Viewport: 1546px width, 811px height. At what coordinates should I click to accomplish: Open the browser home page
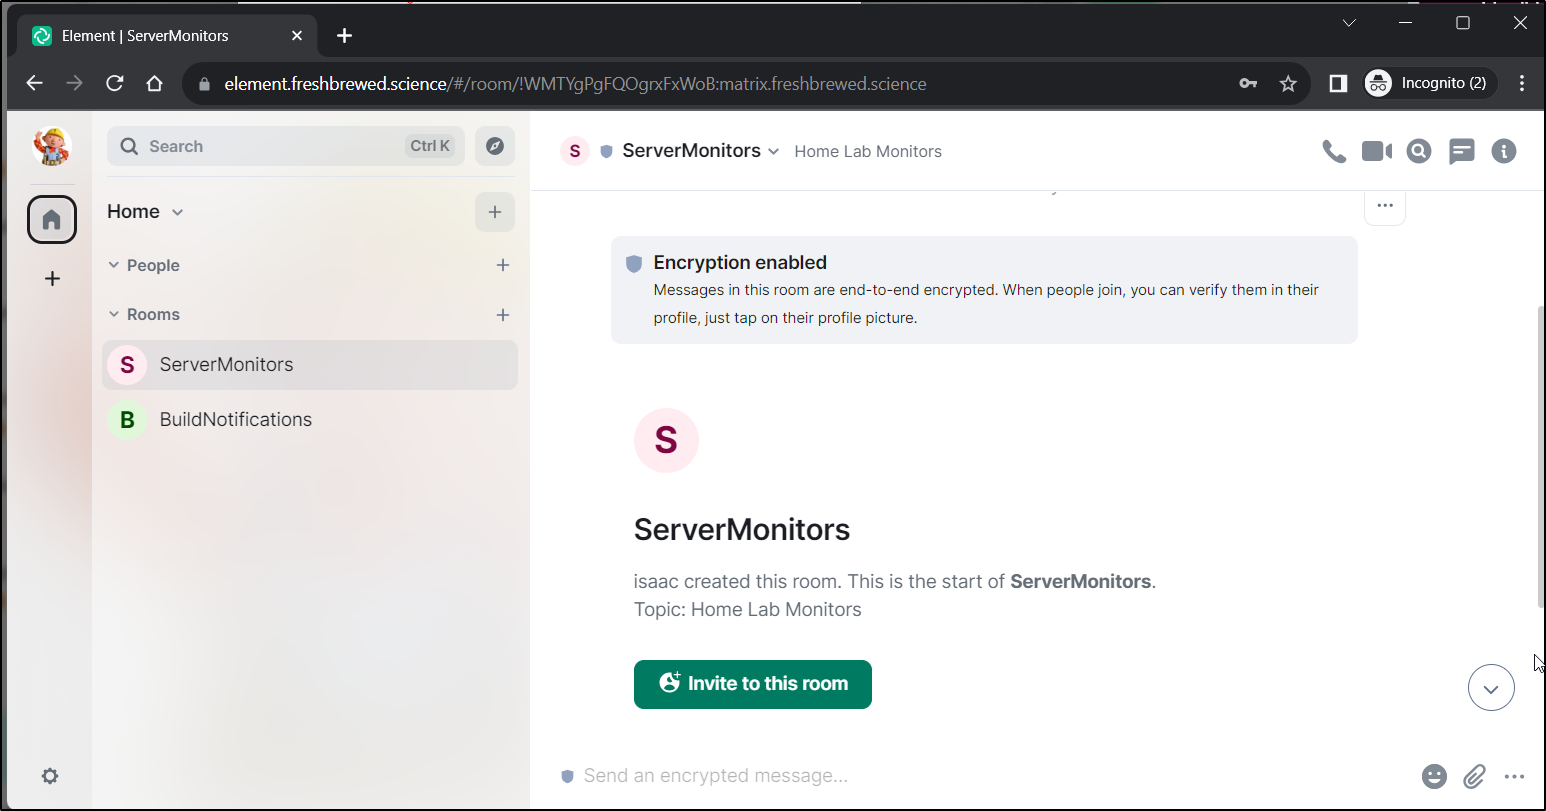point(154,83)
